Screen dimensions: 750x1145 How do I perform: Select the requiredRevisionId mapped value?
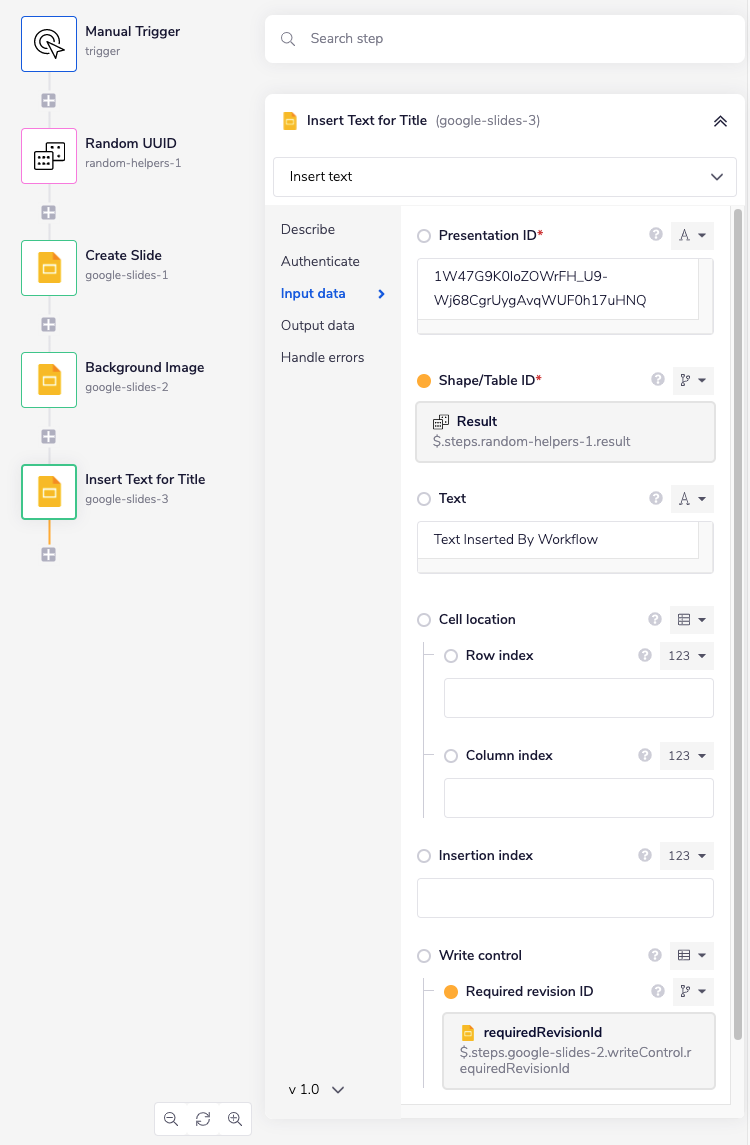(x=578, y=1050)
